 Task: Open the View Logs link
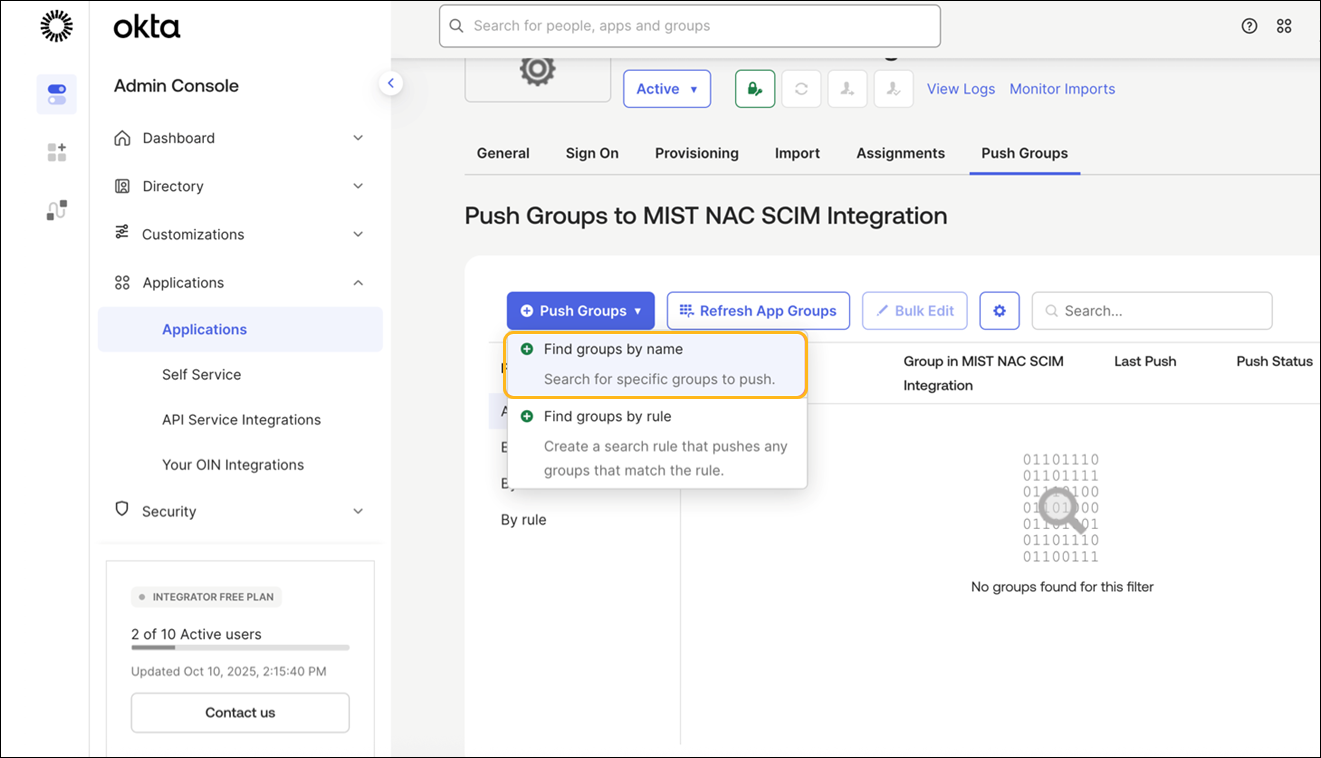960,89
